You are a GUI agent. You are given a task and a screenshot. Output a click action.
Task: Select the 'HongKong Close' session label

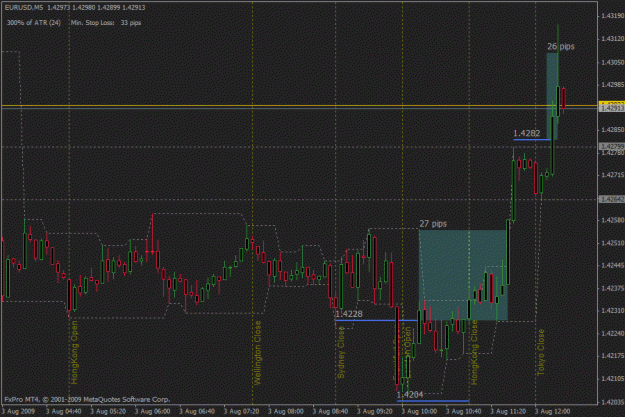click(x=474, y=352)
